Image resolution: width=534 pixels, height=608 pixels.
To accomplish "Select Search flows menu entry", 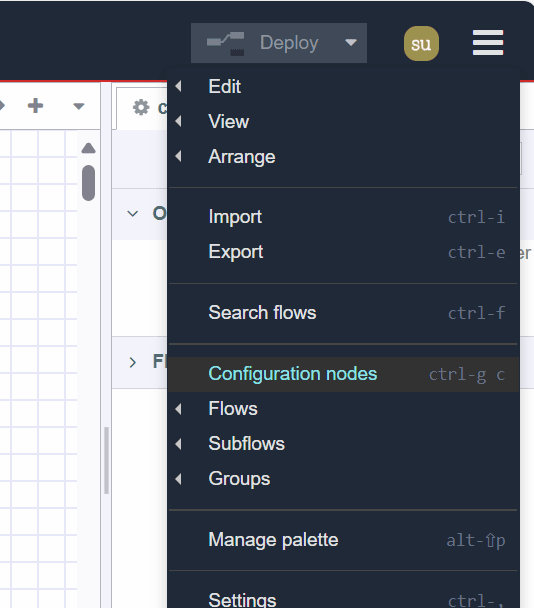I will pos(344,313).
